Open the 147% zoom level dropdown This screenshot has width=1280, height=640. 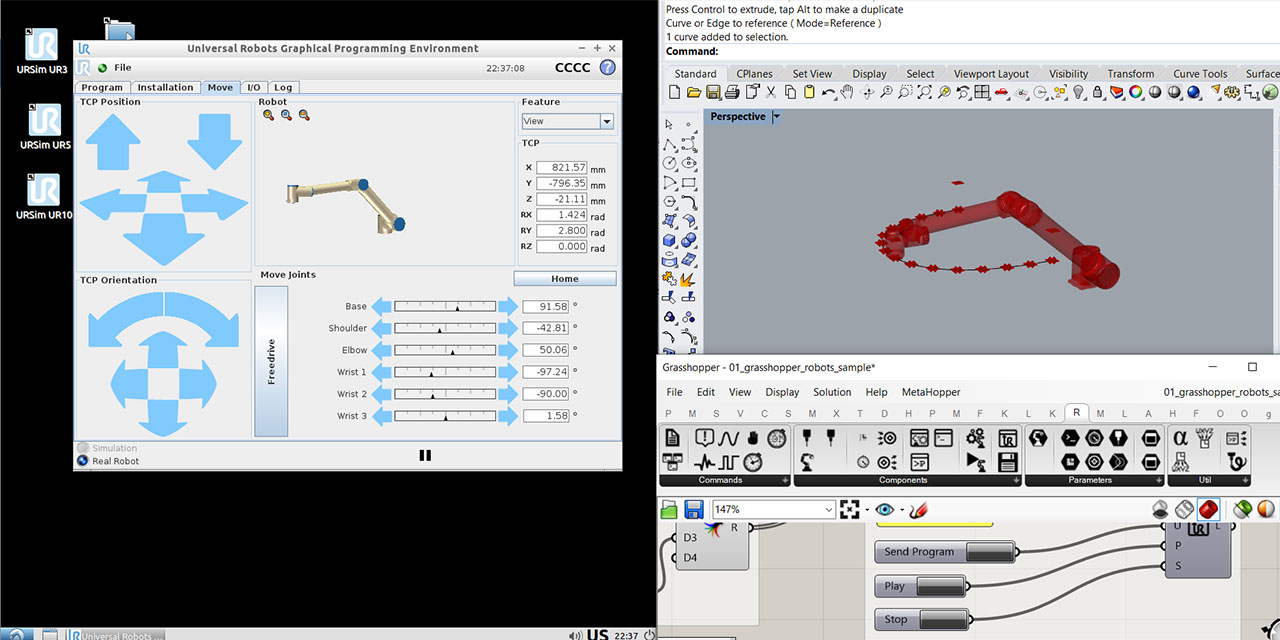tap(828, 510)
